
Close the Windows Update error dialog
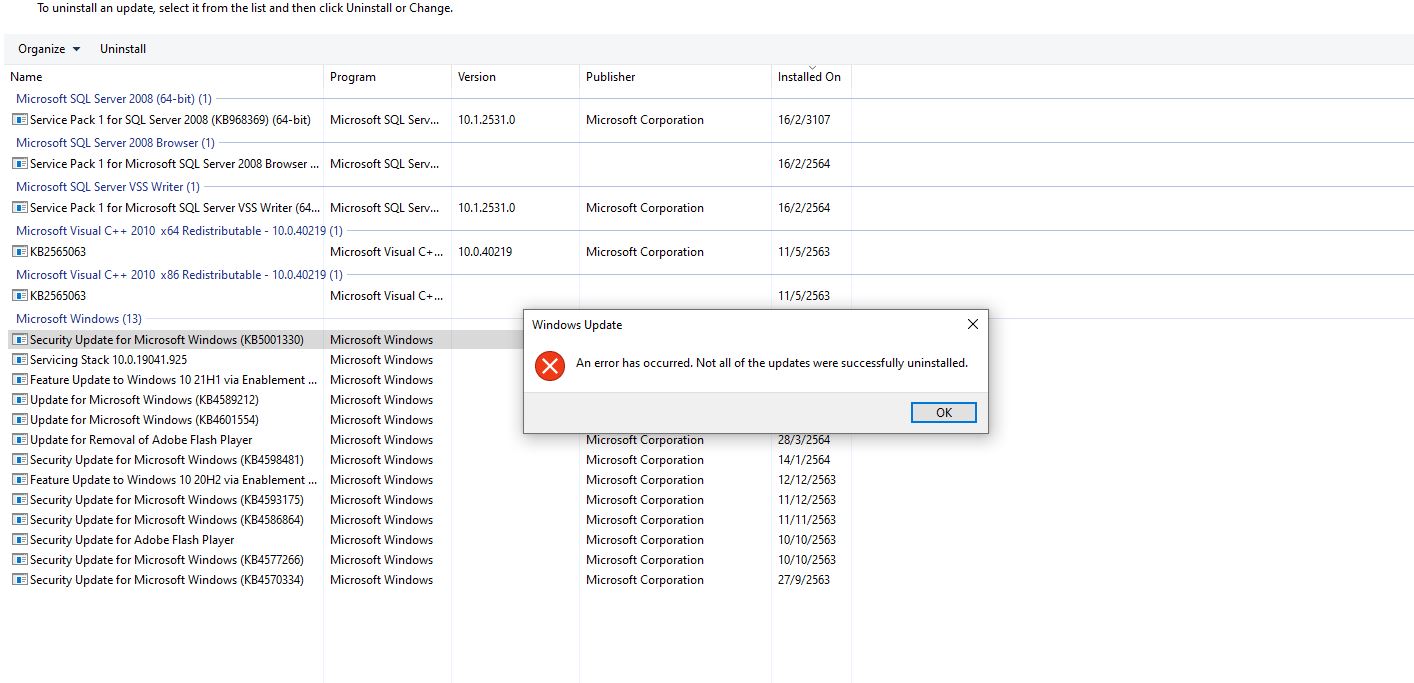coord(972,324)
